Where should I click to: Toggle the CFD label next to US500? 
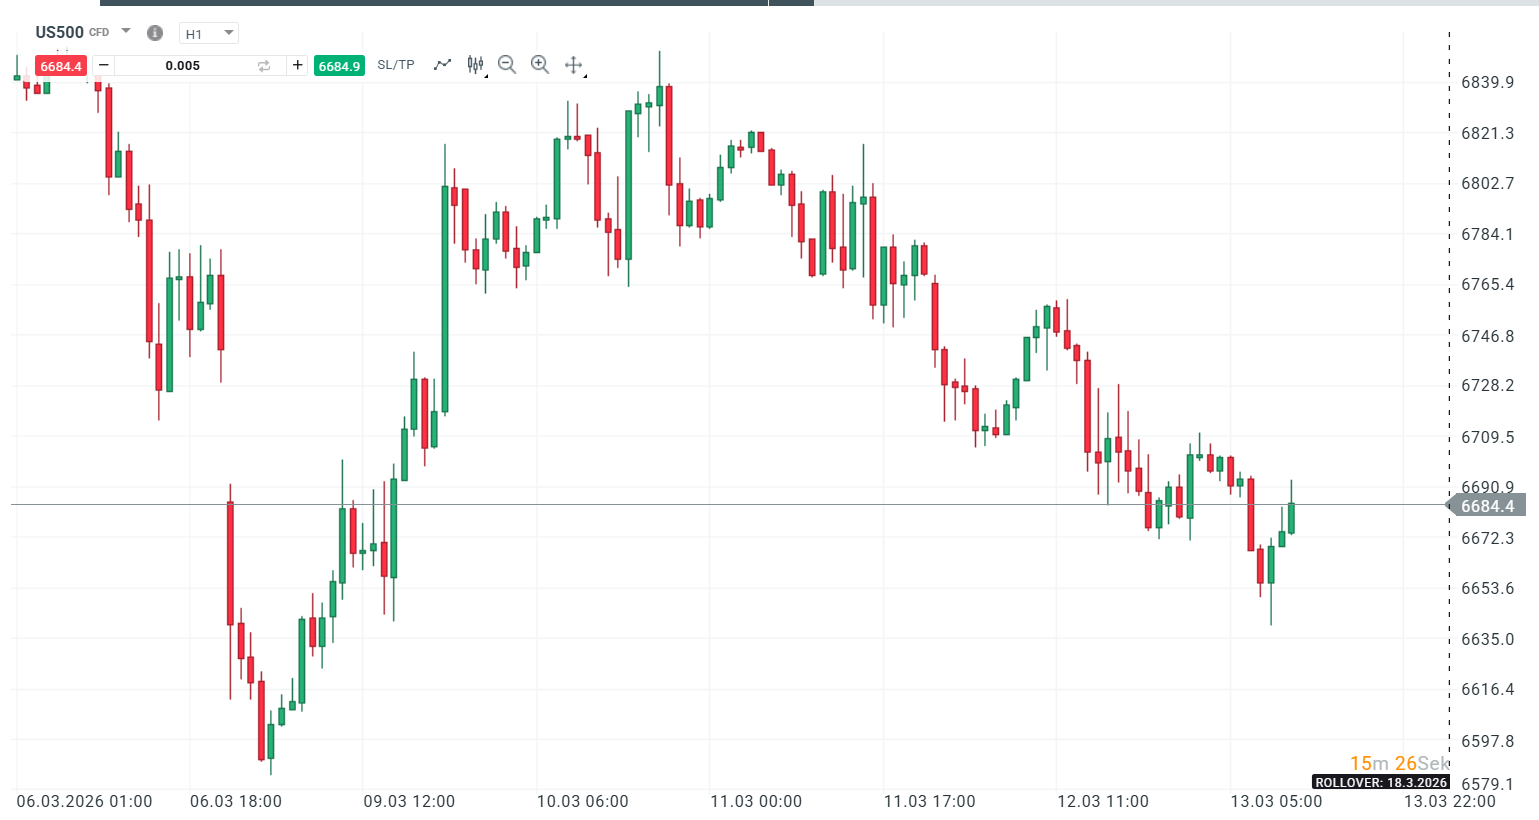99,32
